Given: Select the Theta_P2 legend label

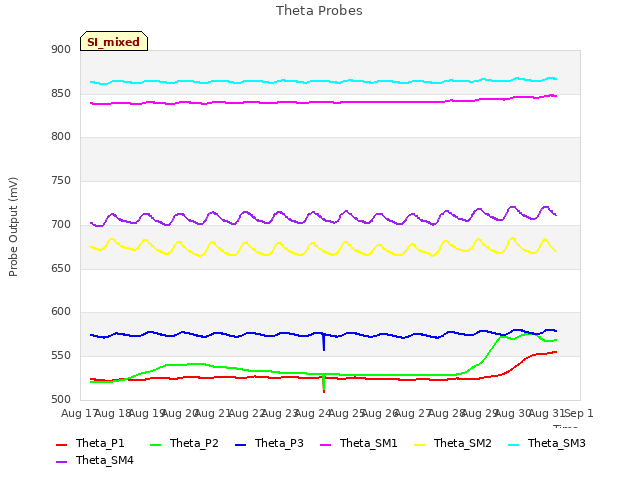Looking at the screenshot, I should click(194, 443).
